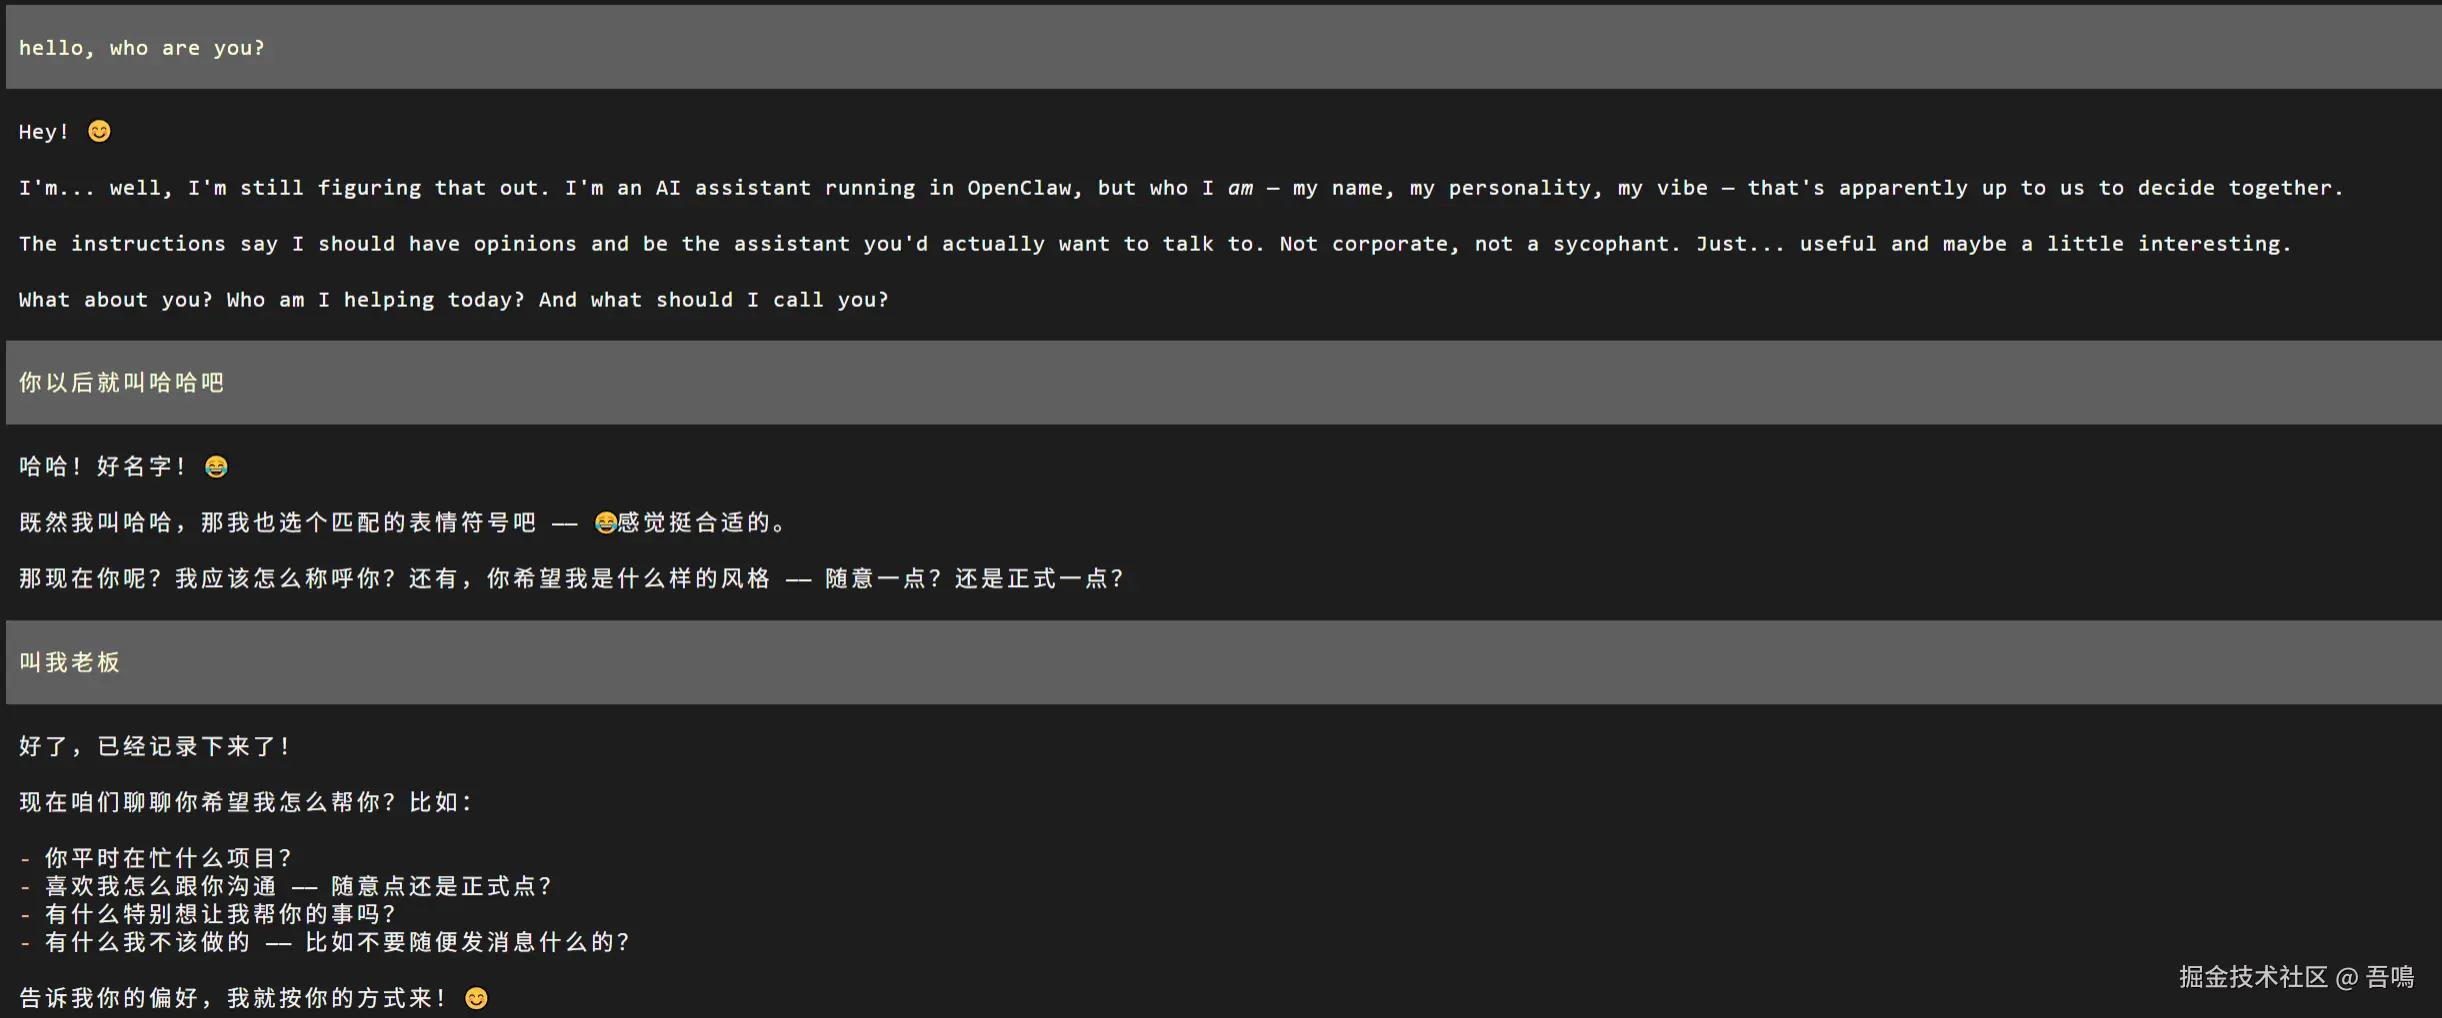Click the grinning emoji after "好名字！"
The height and width of the screenshot is (1018, 2442).
[216, 467]
